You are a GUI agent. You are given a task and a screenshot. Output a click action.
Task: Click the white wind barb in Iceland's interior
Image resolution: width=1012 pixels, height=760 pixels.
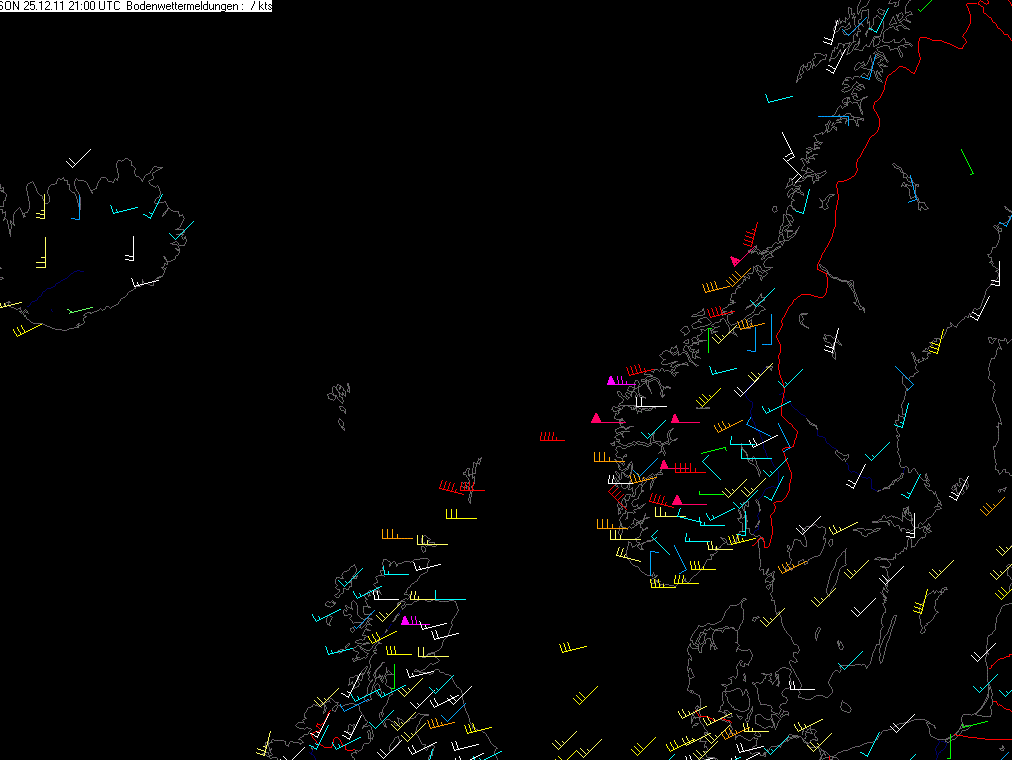point(130,249)
